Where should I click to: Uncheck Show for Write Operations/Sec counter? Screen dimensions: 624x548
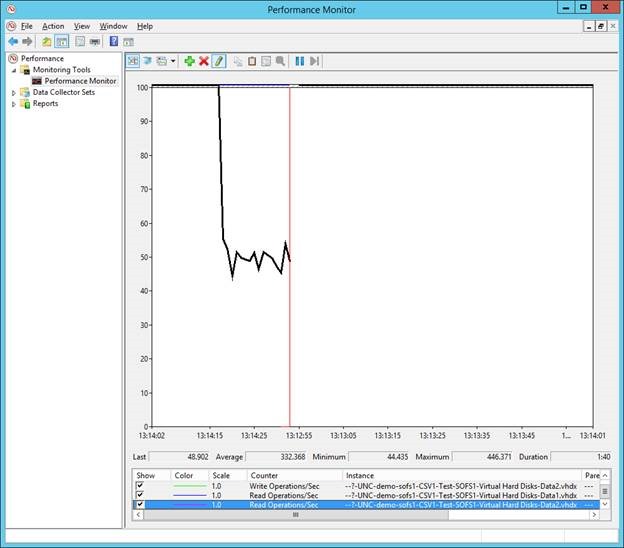click(139, 486)
